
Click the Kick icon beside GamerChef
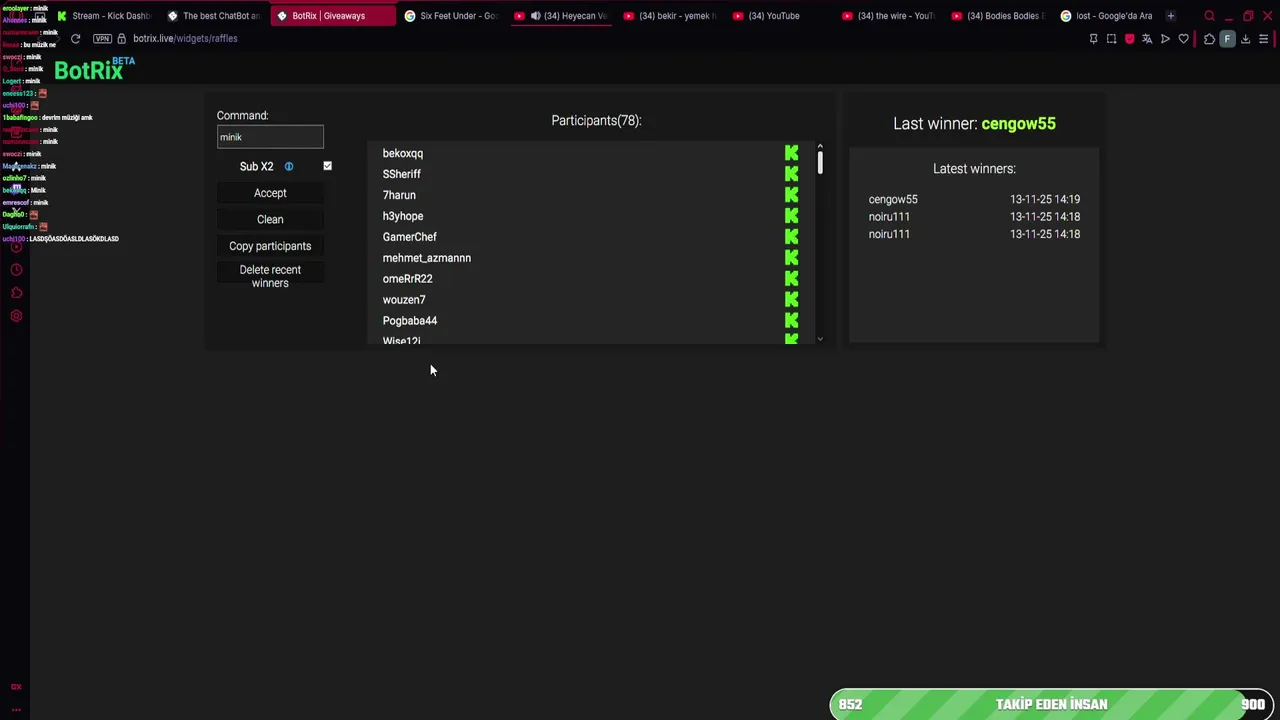[791, 237]
